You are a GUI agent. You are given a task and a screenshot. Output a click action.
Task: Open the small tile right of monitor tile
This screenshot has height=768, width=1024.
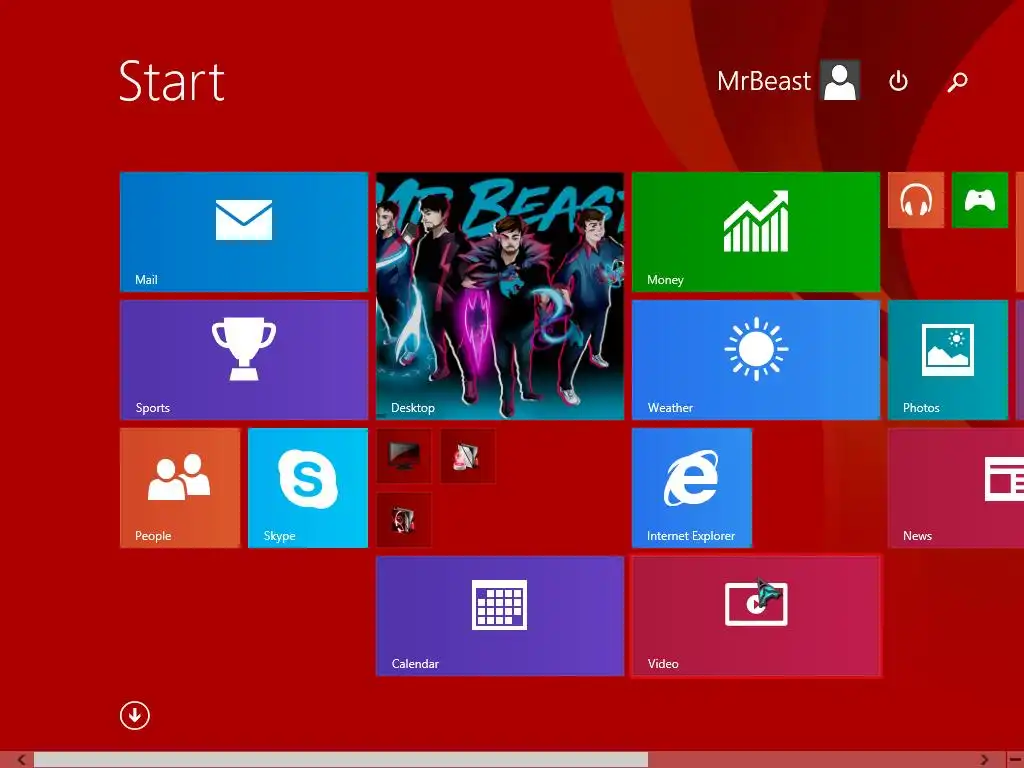point(468,456)
